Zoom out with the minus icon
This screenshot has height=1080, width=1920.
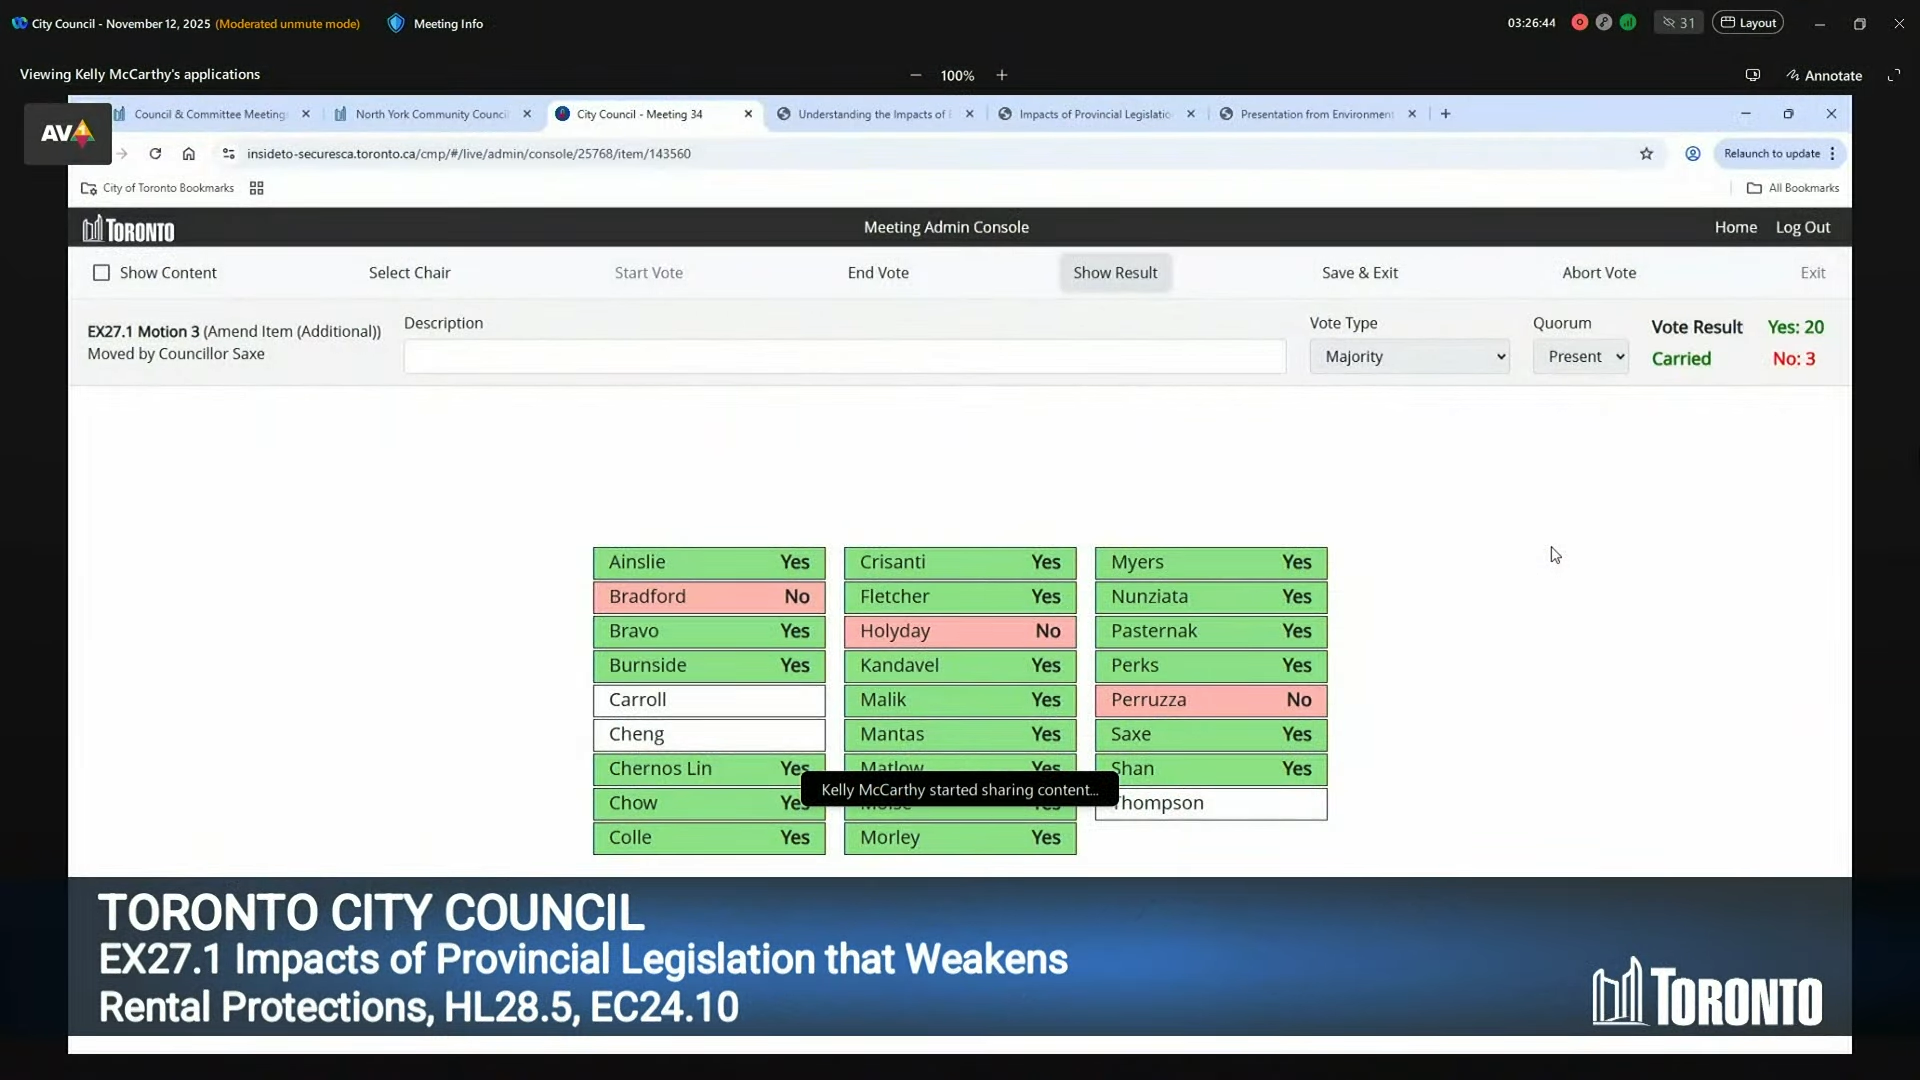(915, 75)
